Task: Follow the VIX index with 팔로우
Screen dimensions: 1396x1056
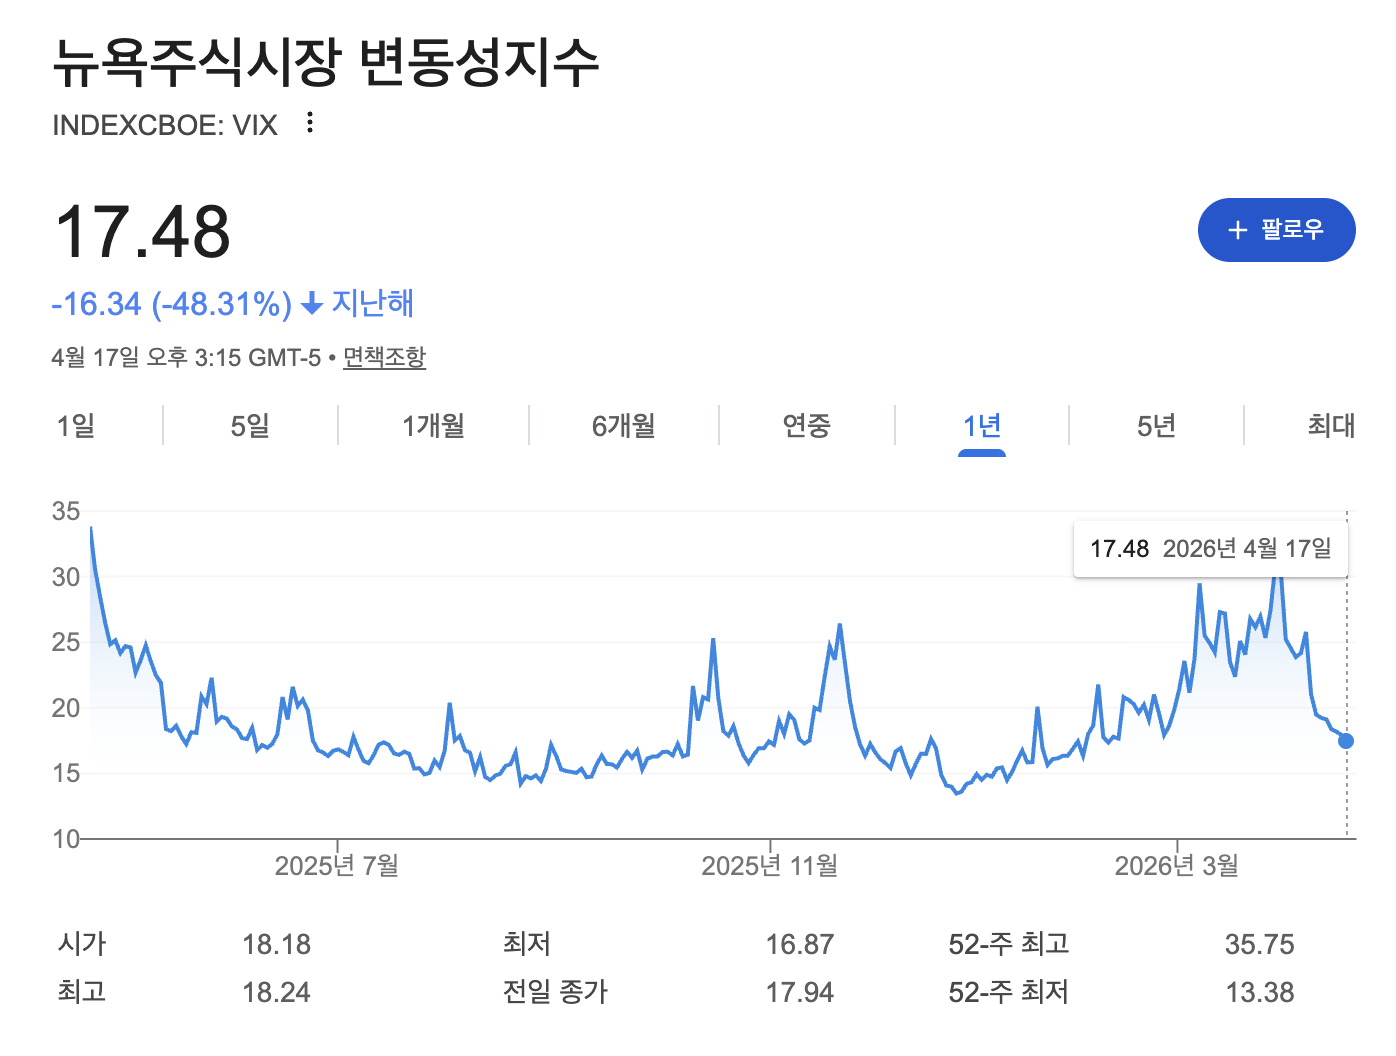Action: [x=1277, y=230]
